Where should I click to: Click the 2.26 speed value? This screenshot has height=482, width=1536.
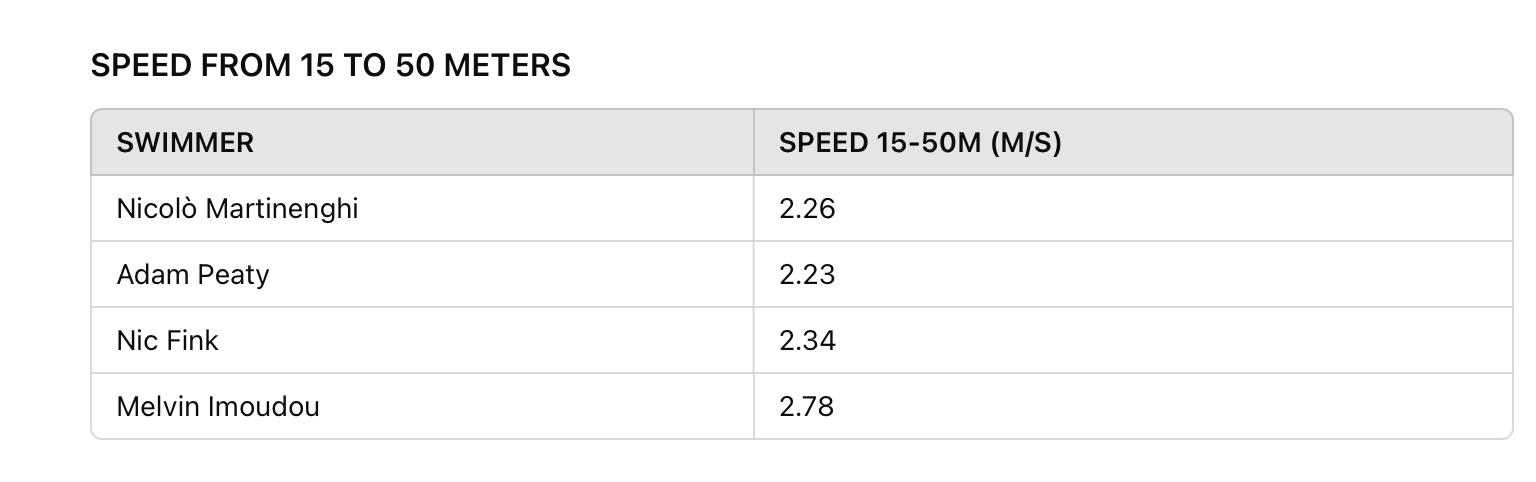coord(807,208)
